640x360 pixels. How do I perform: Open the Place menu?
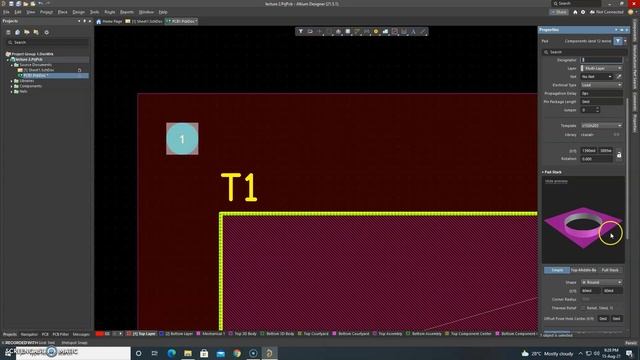[x=62, y=12]
